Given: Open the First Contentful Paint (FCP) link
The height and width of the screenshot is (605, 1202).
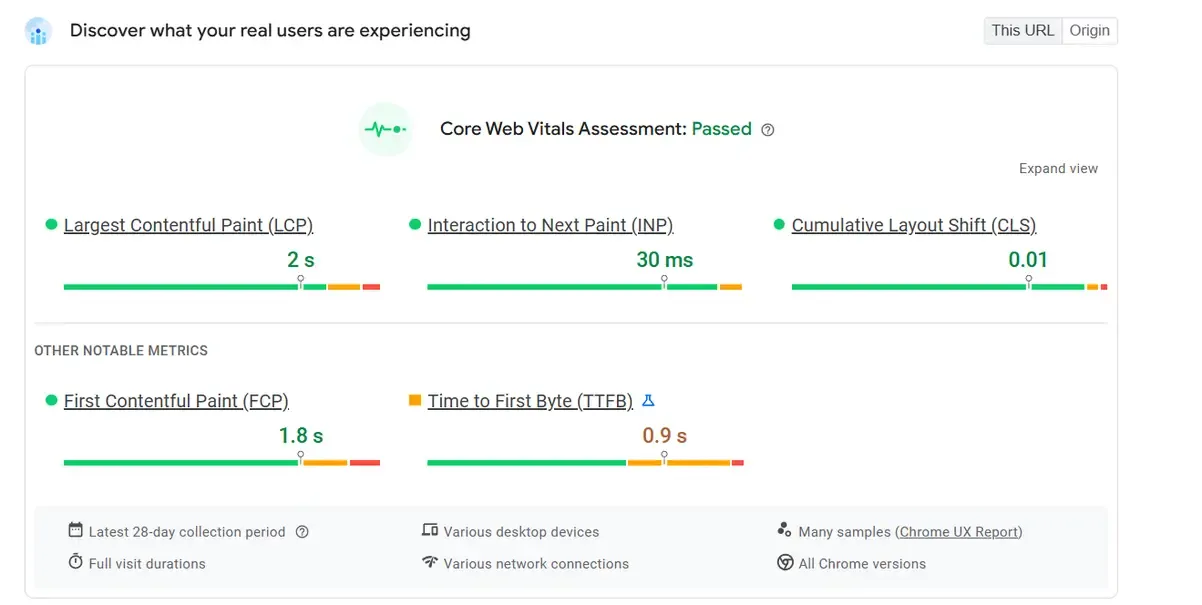Looking at the screenshot, I should pyautogui.click(x=176, y=400).
